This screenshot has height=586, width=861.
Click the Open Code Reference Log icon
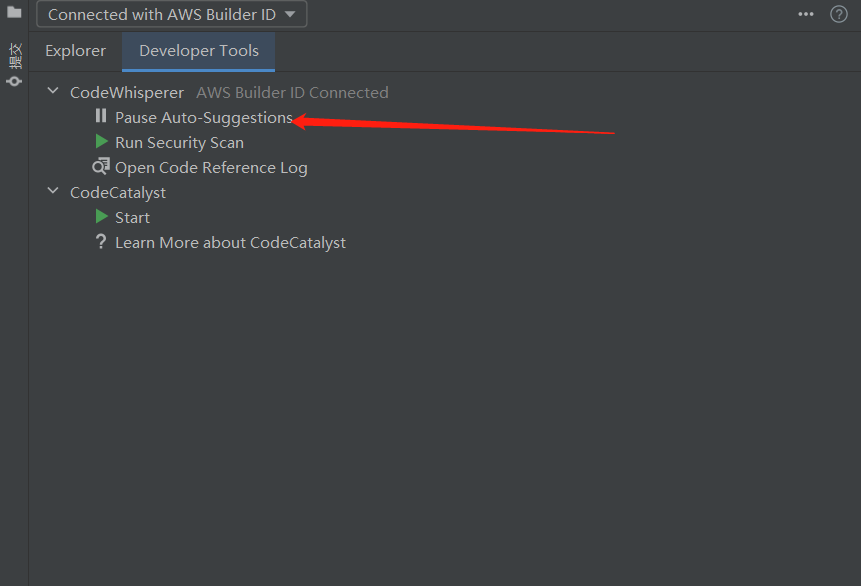[100, 167]
